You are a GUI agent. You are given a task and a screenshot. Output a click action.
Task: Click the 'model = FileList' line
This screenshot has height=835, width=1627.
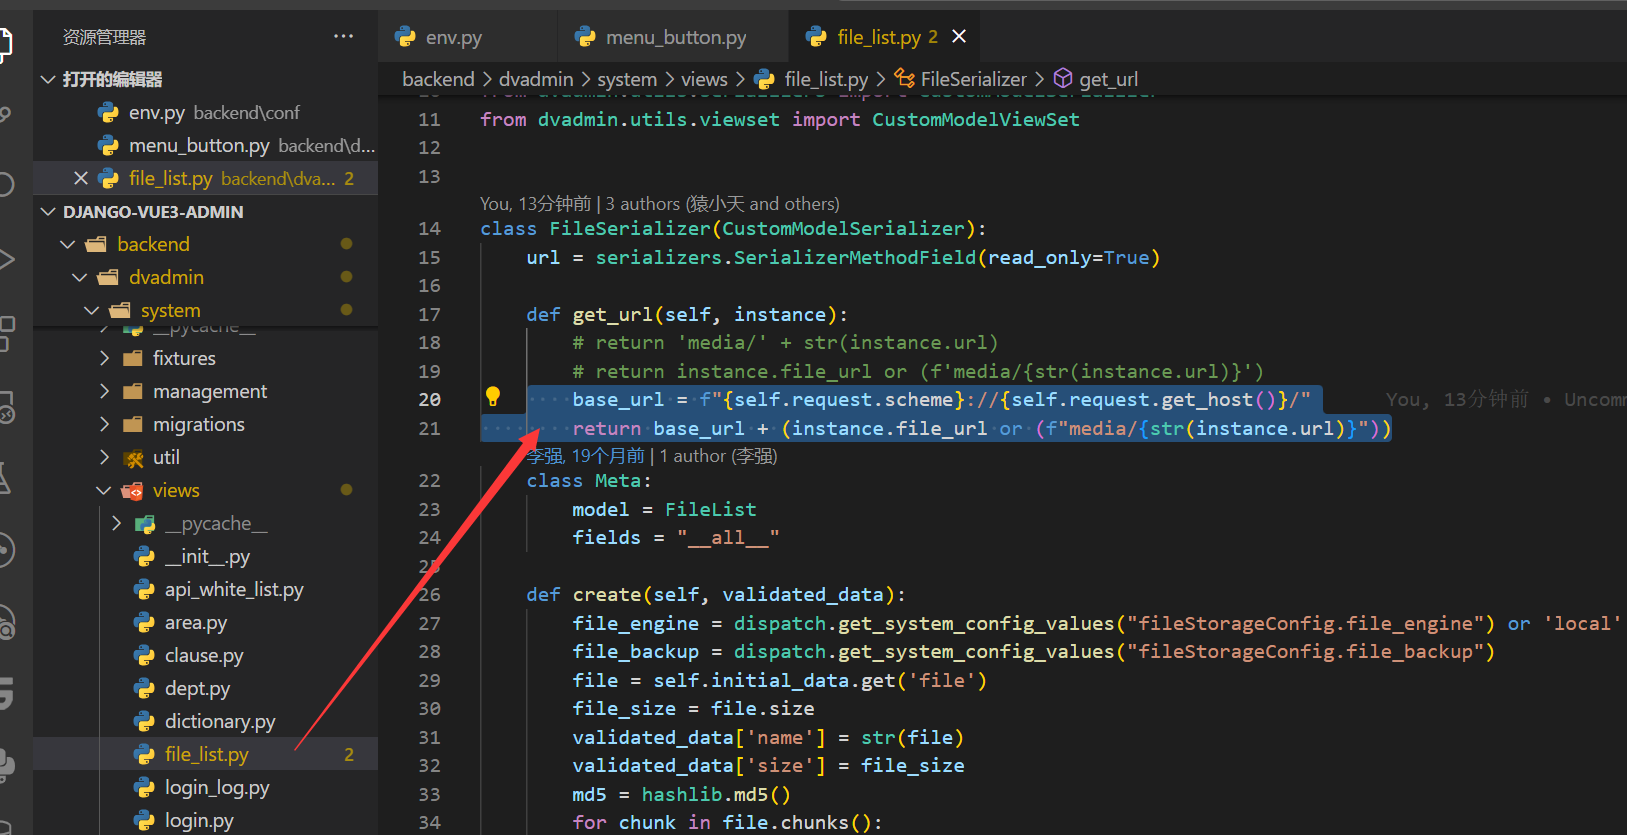pyautogui.click(x=664, y=509)
